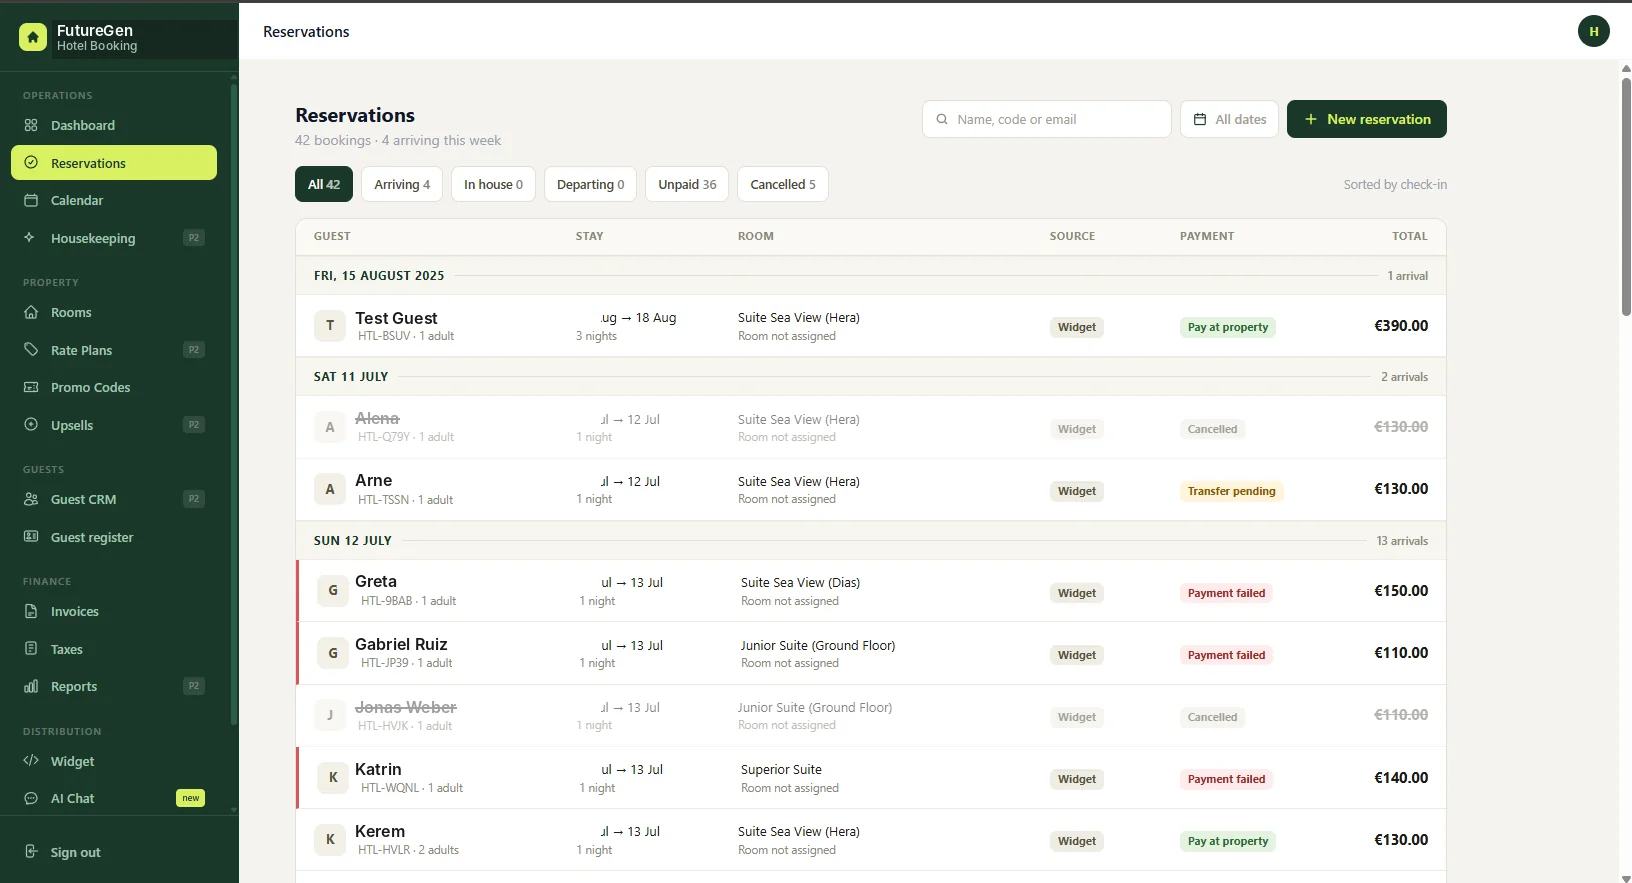Open the Dashboard grid icon

[x=31, y=125]
